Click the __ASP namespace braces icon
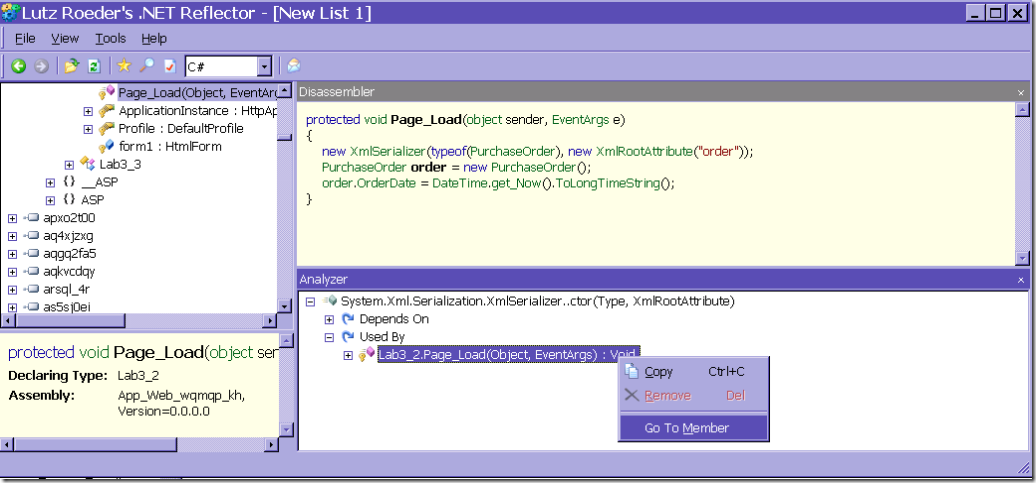 (x=69, y=182)
